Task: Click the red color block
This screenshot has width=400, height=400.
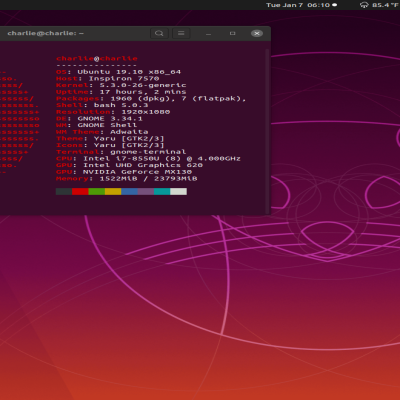Action: coord(80,191)
